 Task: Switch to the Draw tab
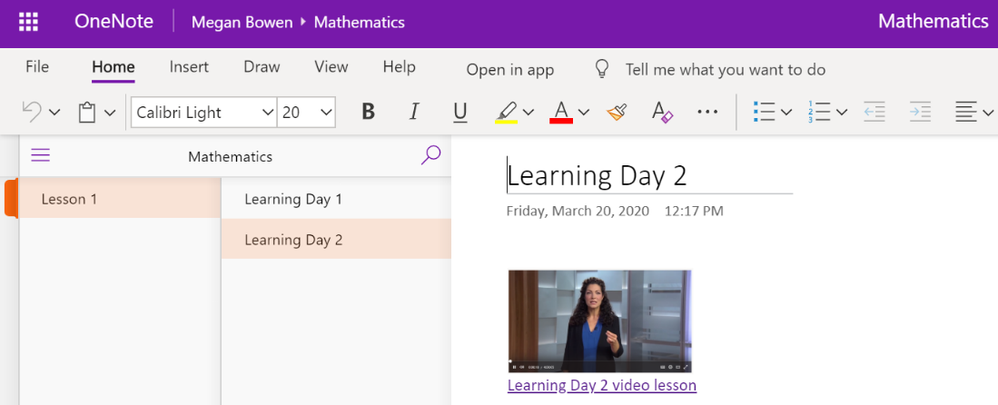pyautogui.click(x=262, y=67)
